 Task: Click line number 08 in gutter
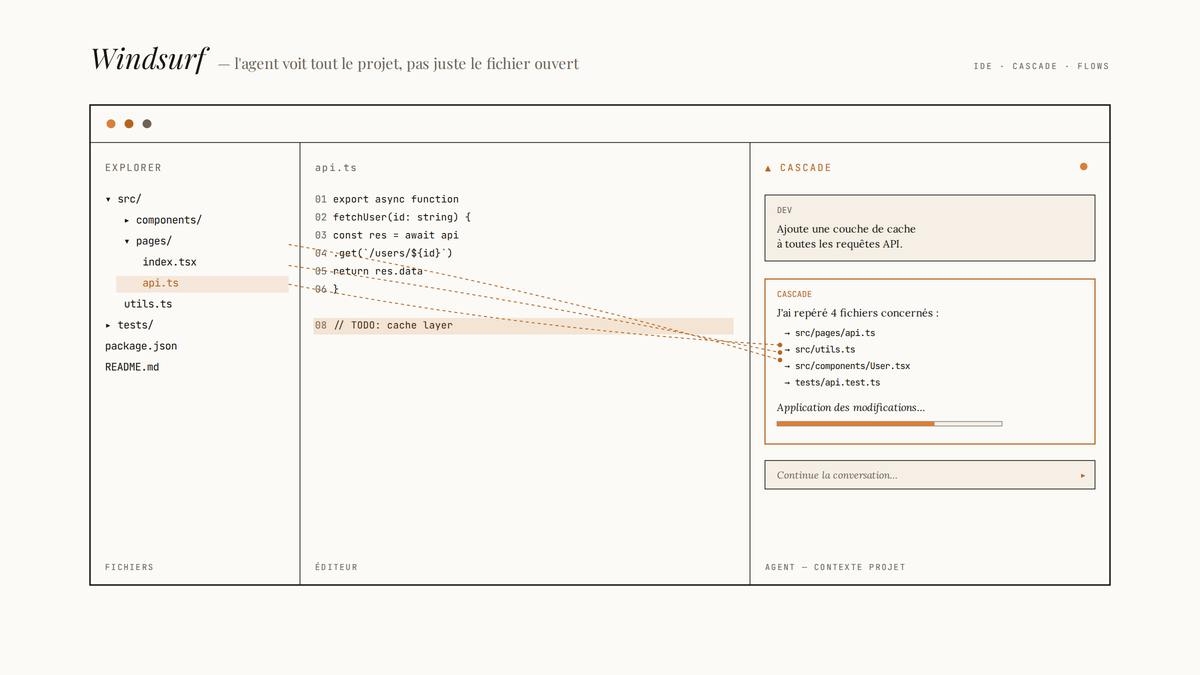point(321,326)
